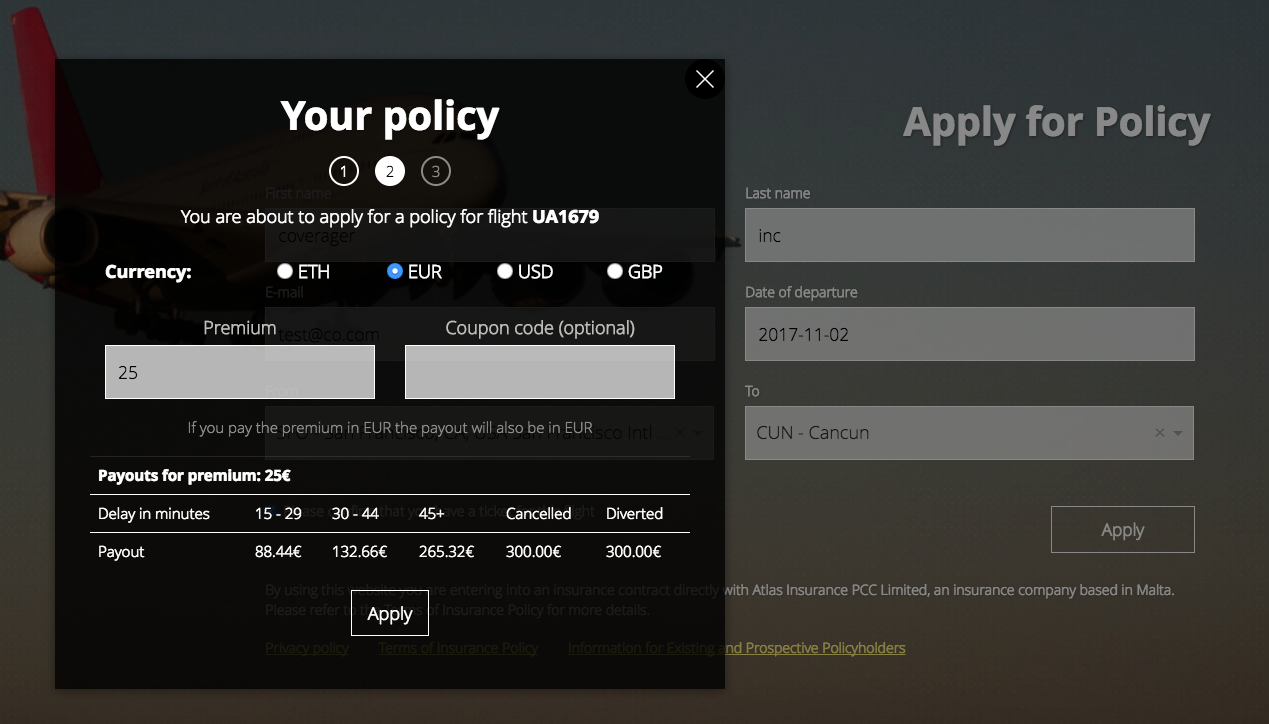Click the Coupon code optional field
1269x724 pixels.
click(x=539, y=371)
